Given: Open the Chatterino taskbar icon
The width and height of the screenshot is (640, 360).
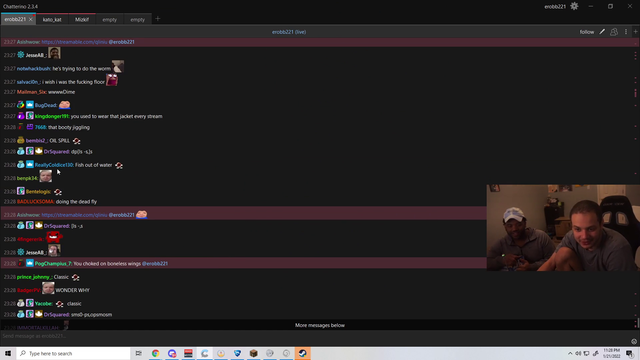Looking at the screenshot, I should 204,353.
